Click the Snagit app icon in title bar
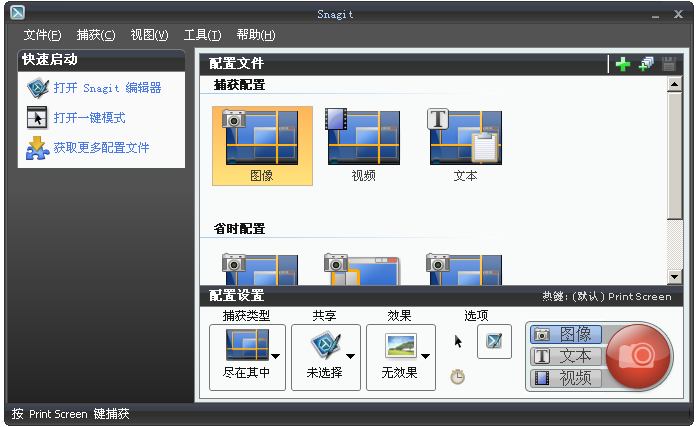696x427 pixels. click(x=17, y=12)
